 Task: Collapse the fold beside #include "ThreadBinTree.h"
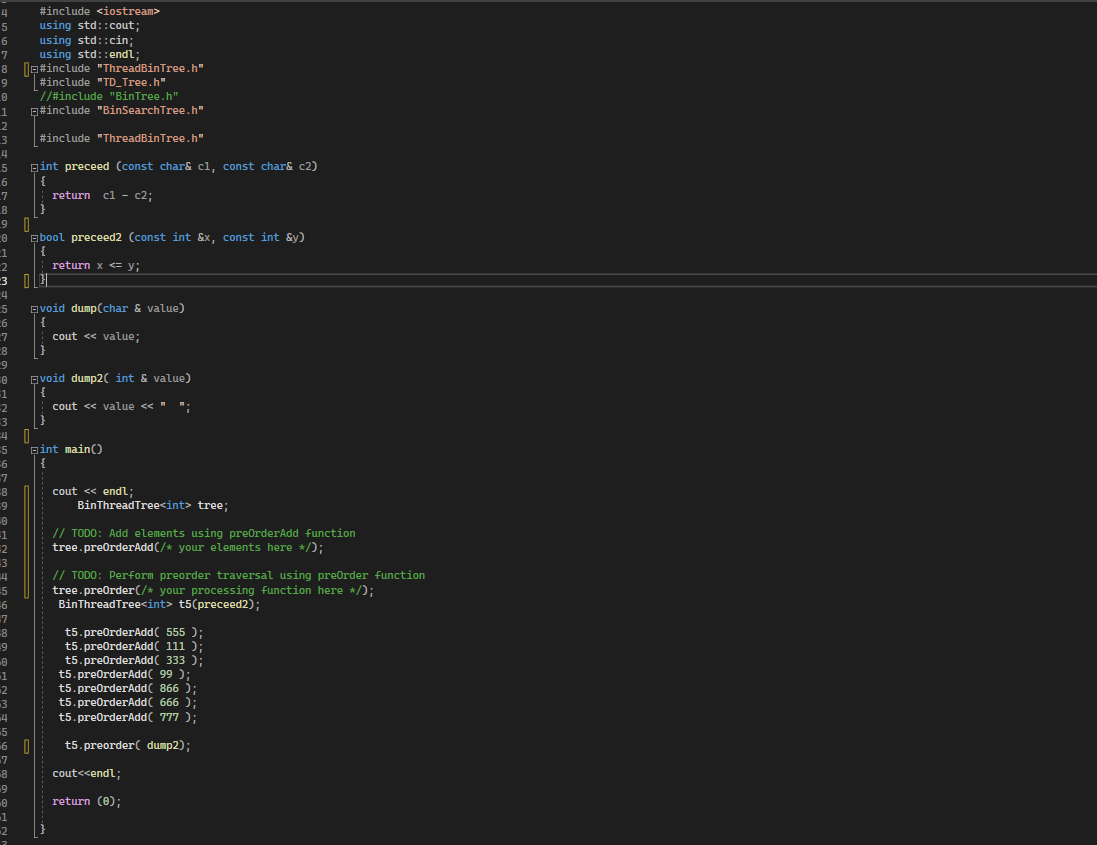(x=34, y=69)
